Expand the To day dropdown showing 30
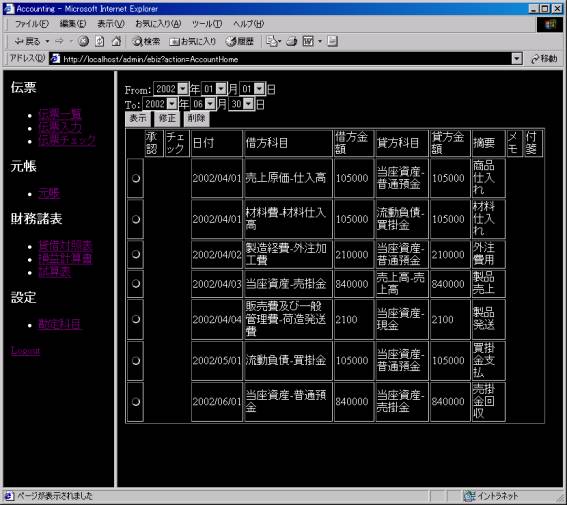 (248, 104)
